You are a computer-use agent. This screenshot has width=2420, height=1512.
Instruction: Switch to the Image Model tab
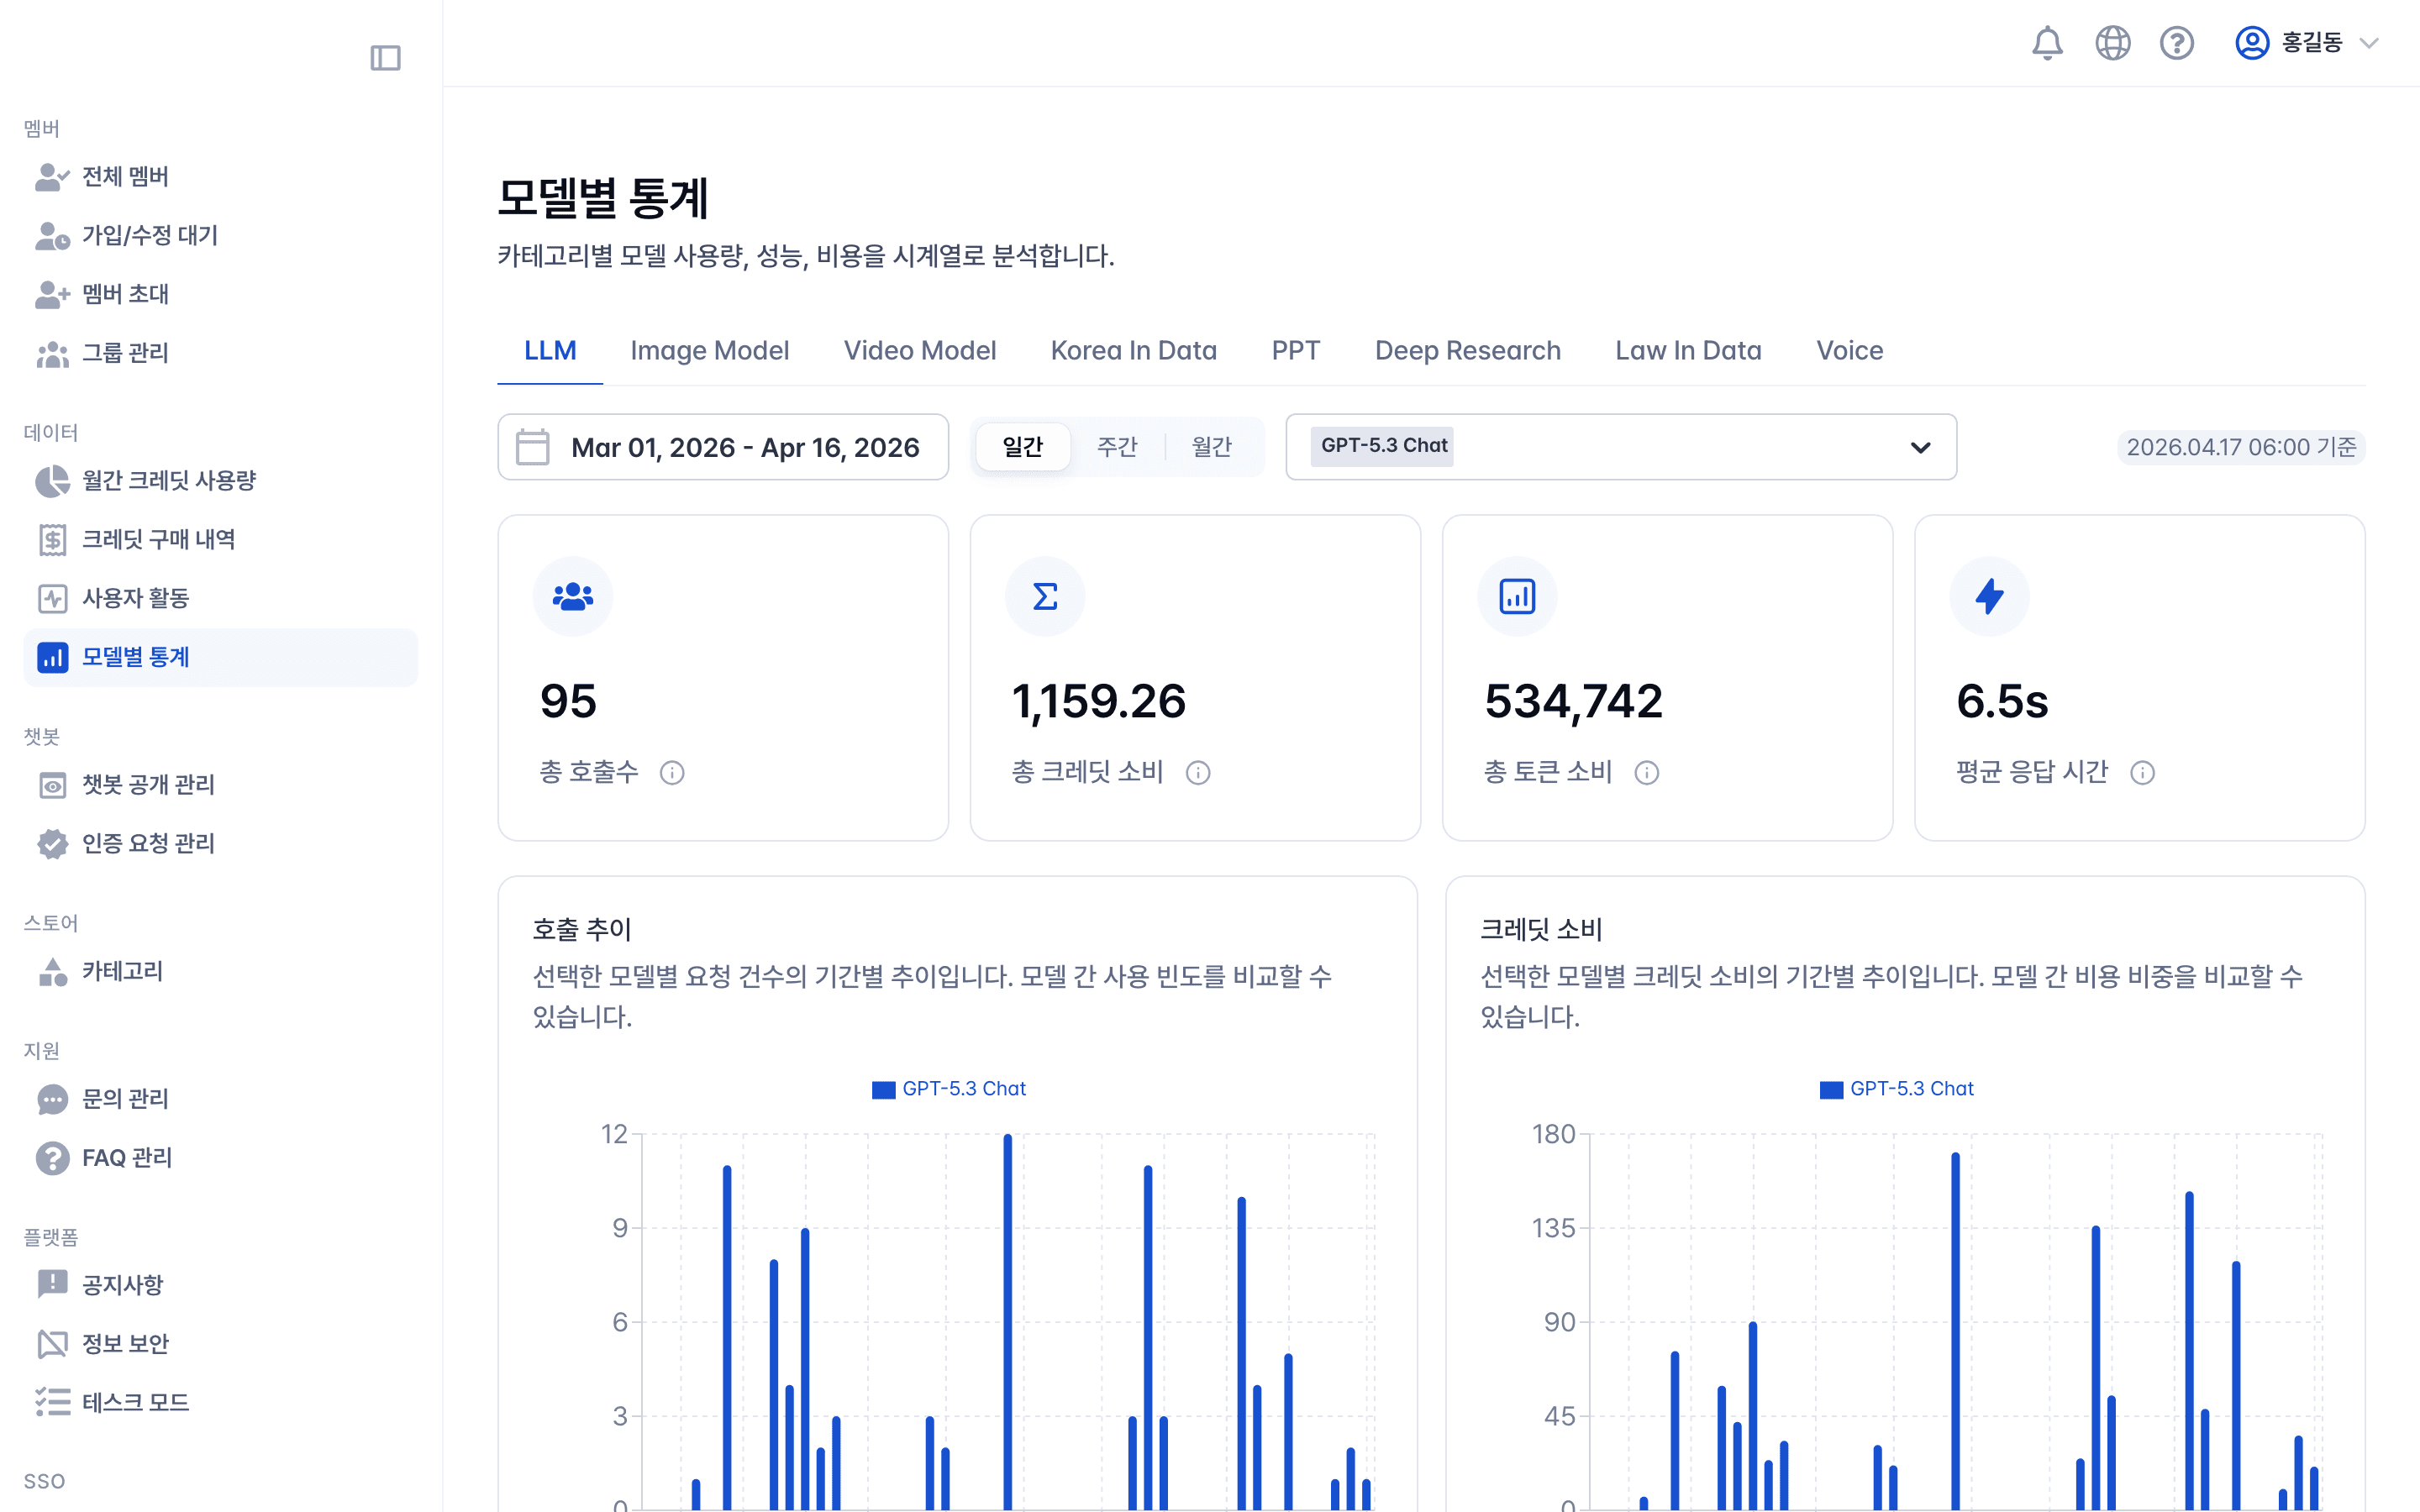click(710, 350)
